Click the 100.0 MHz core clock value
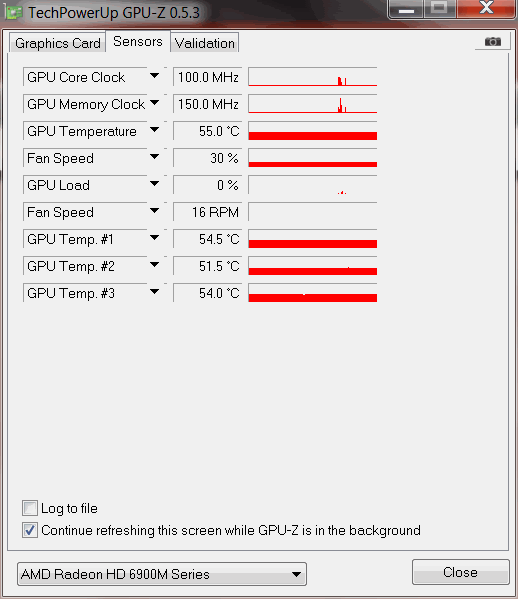The width and height of the screenshot is (518, 599). (207, 77)
